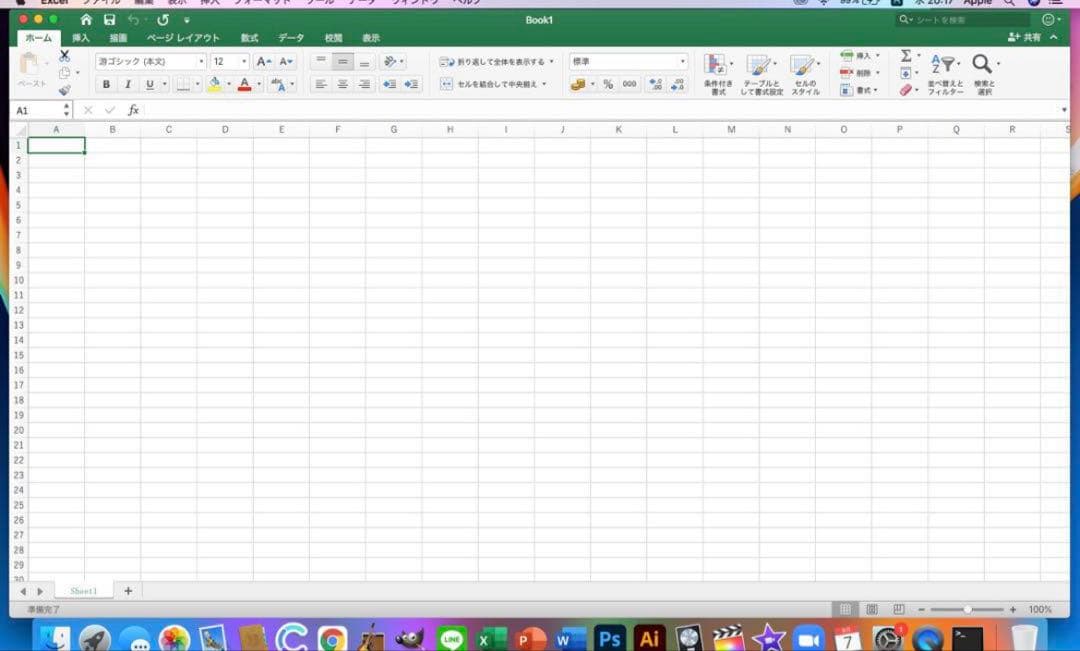
Task: Open Conditional Formatting (条件付き書式)
Action: click(x=717, y=74)
